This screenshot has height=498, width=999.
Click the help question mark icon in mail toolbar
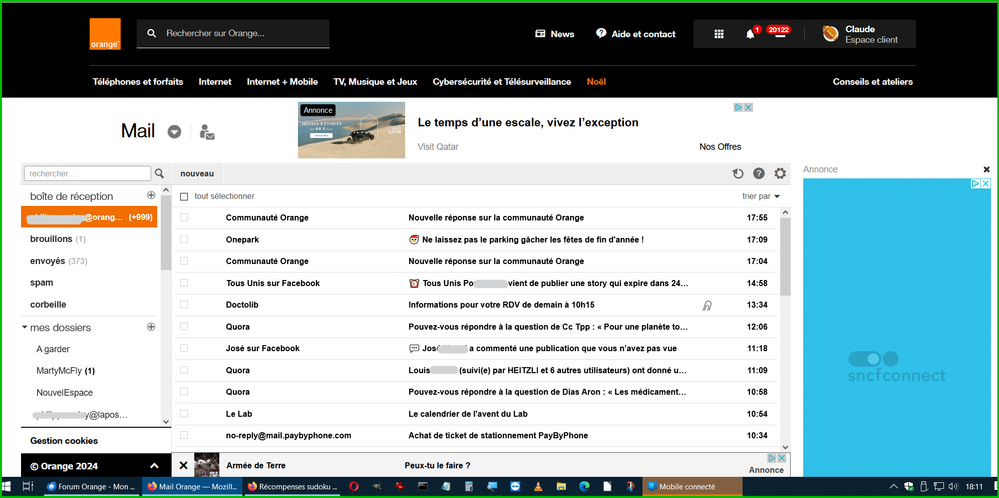point(759,174)
